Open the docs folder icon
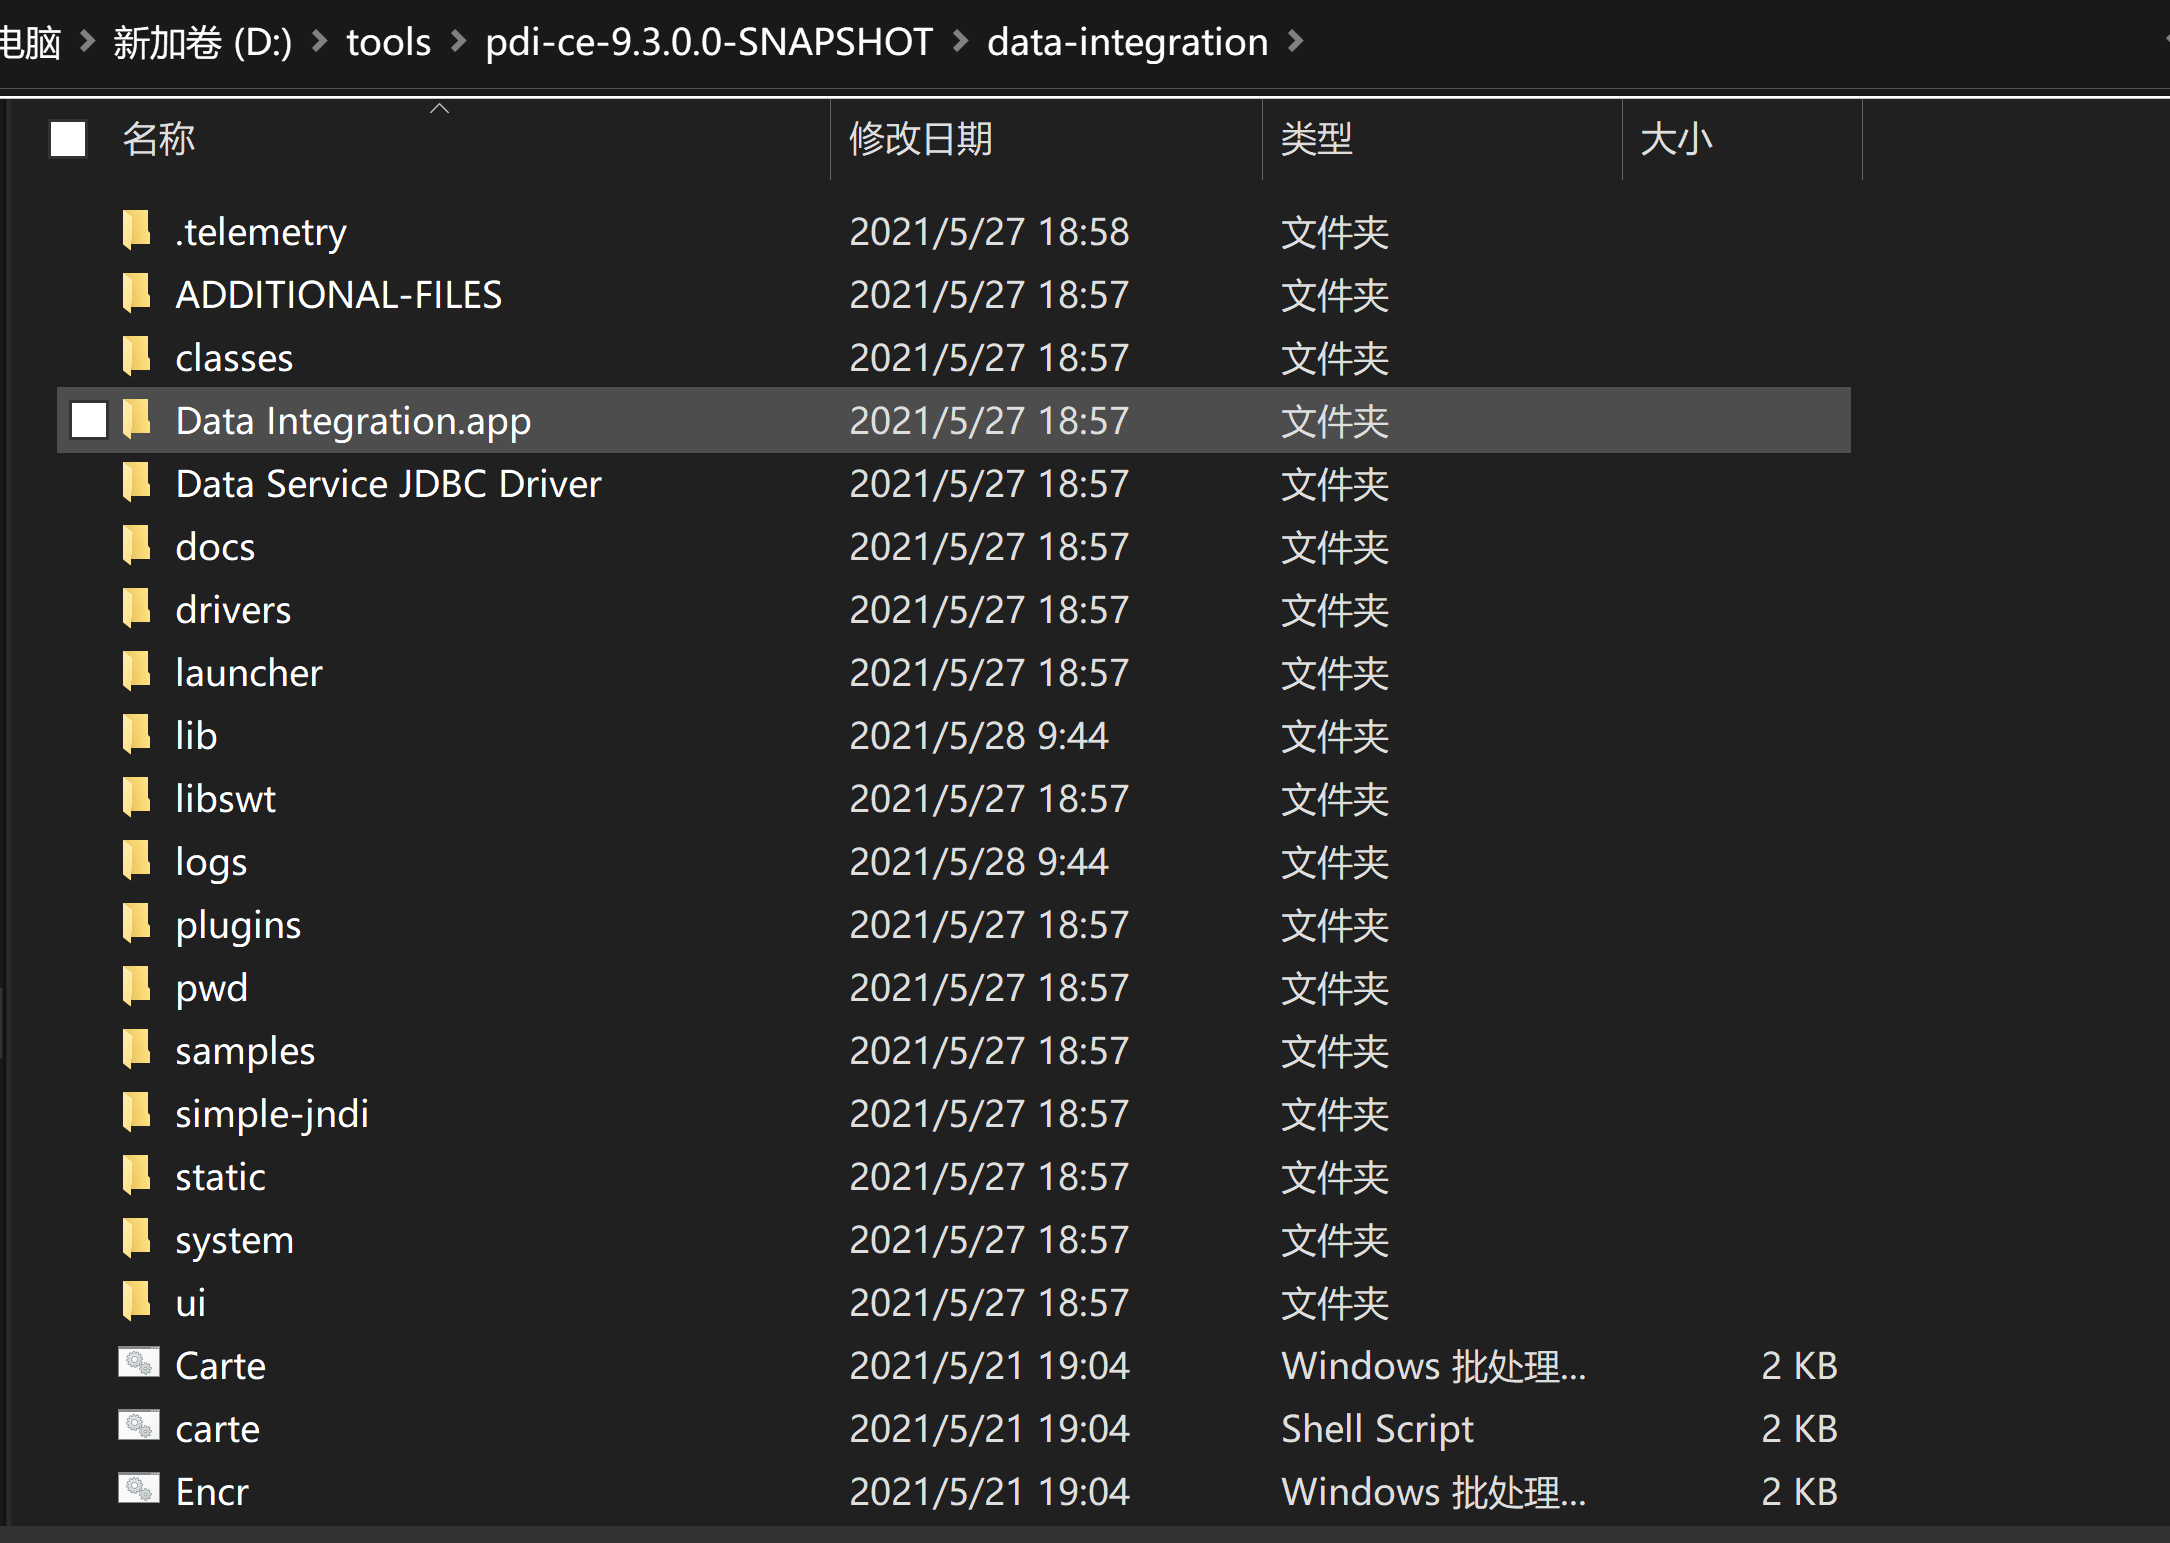Viewport: 2170px width, 1543px height. (x=137, y=546)
